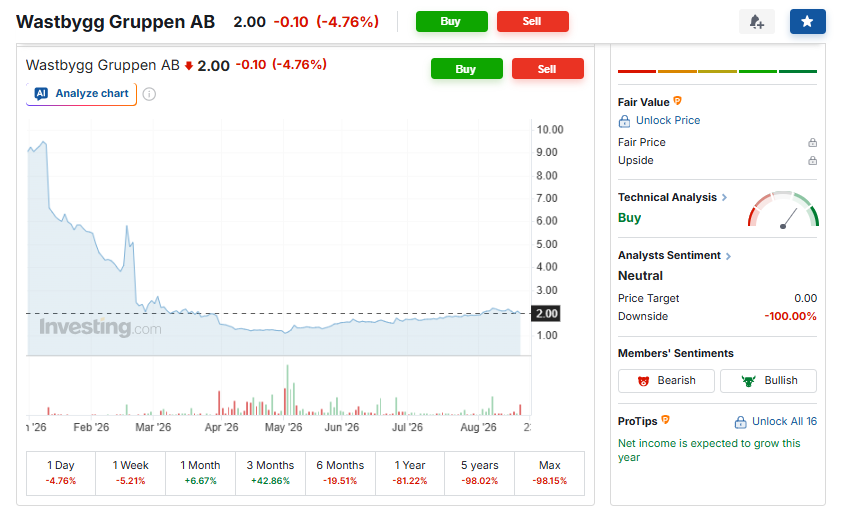The width and height of the screenshot is (846, 521).
Task: Open the Analyze chart button
Action: tap(81, 94)
